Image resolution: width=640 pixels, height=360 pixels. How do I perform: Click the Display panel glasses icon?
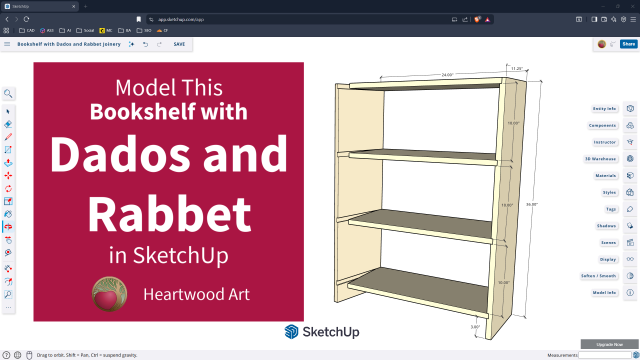[630, 259]
